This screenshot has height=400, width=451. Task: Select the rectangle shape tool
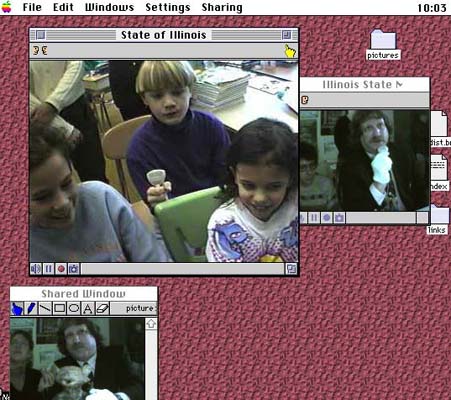pos(59,308)
